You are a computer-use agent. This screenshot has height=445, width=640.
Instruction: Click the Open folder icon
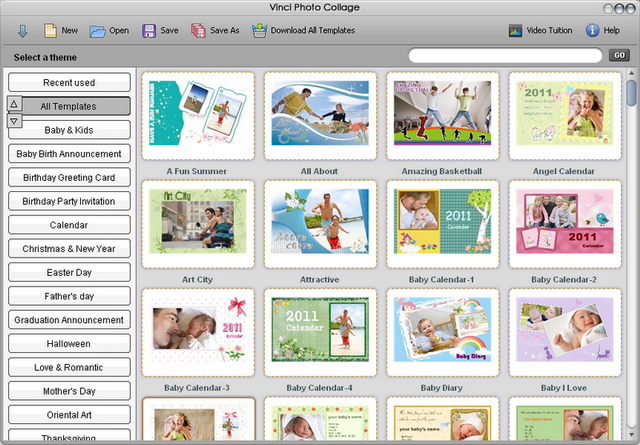[x=98, y=31]
